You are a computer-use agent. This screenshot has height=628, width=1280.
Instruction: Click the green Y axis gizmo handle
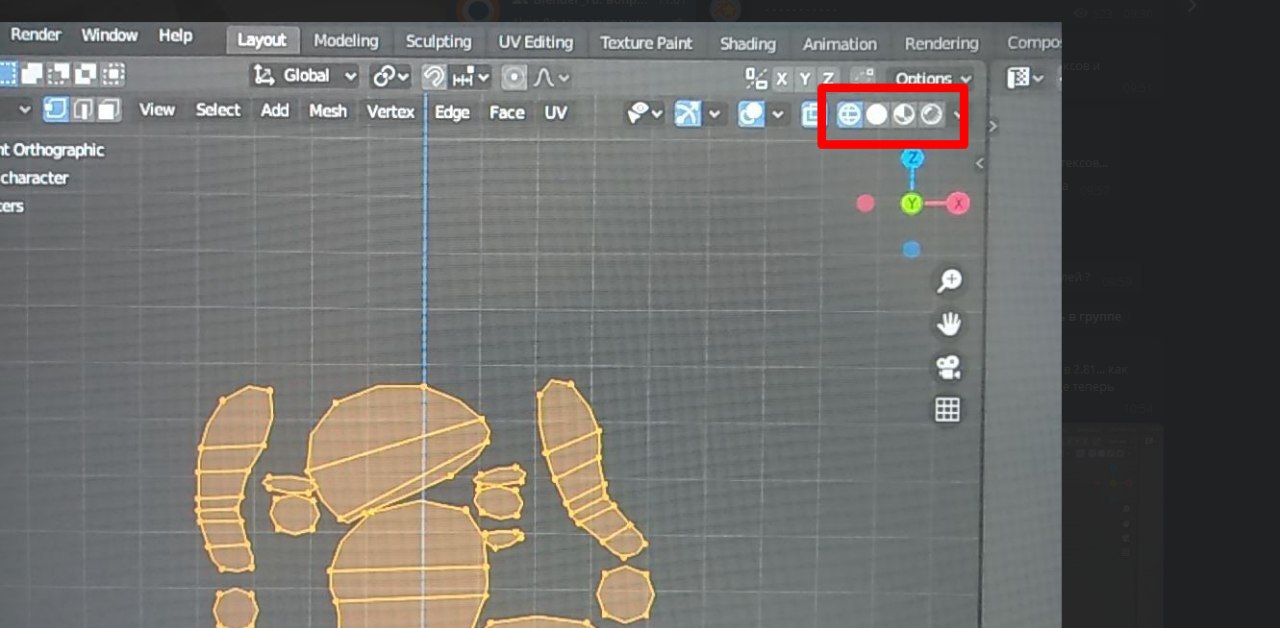912,204
